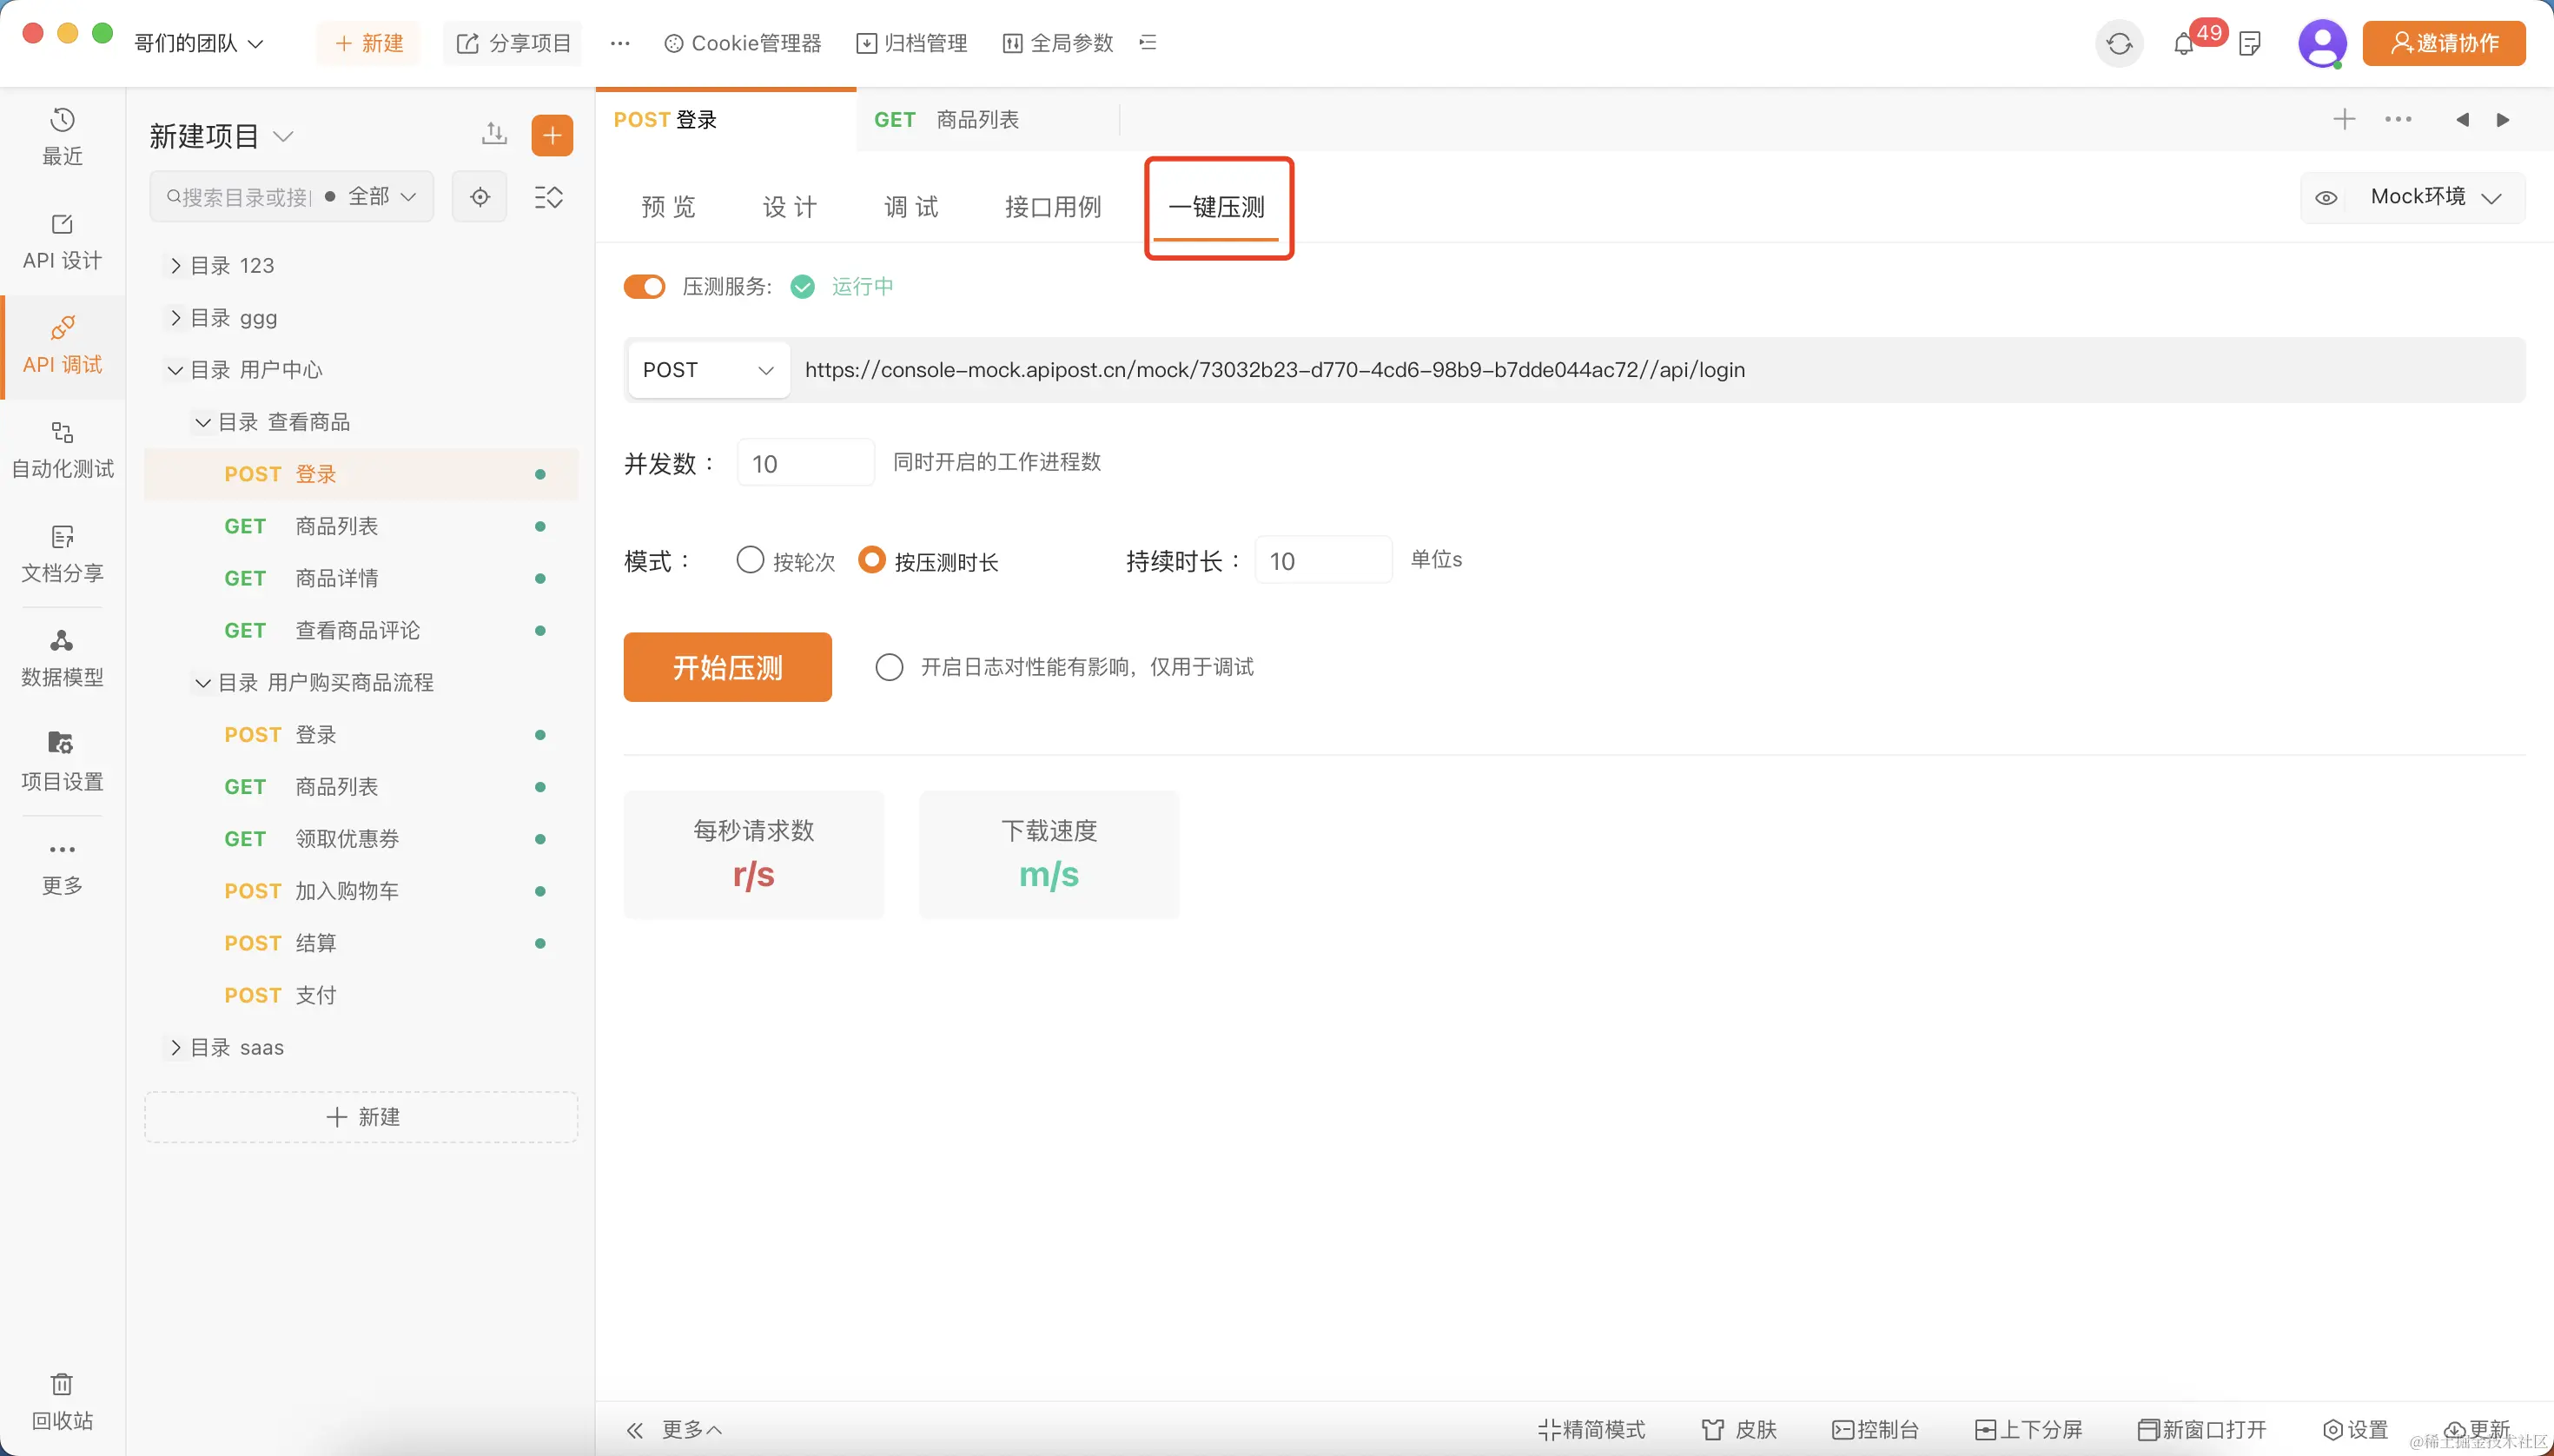Viewport: 2554px width, 1456px height.
Task: Open the 回收站 recycle bin
Action: [x=62, y=1400]
